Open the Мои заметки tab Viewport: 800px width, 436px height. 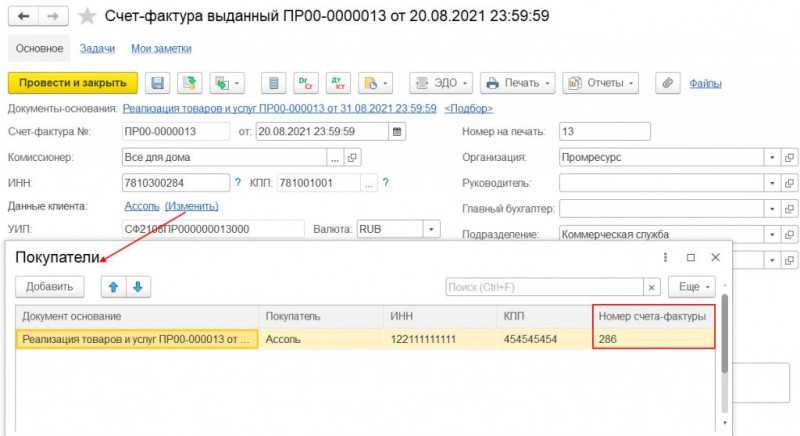coord(161,48)
